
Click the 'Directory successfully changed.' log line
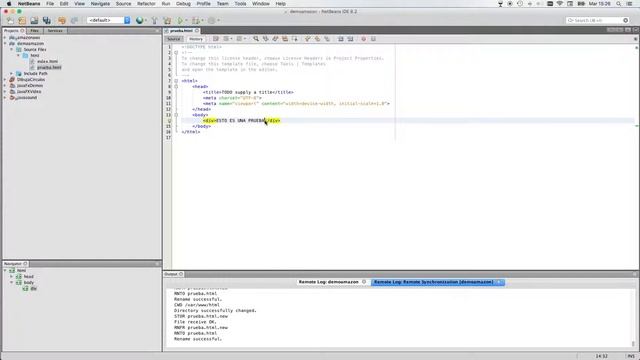click(x=215, y=311)
